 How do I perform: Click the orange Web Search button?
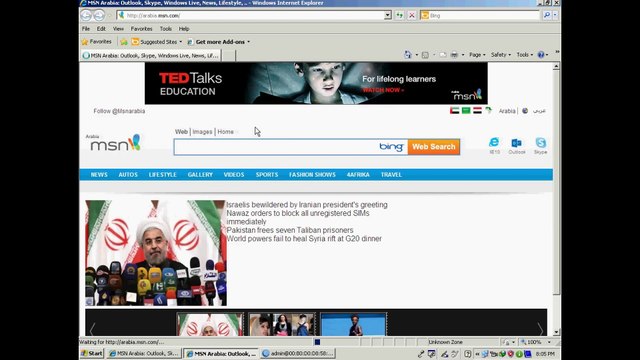(433, 147)
